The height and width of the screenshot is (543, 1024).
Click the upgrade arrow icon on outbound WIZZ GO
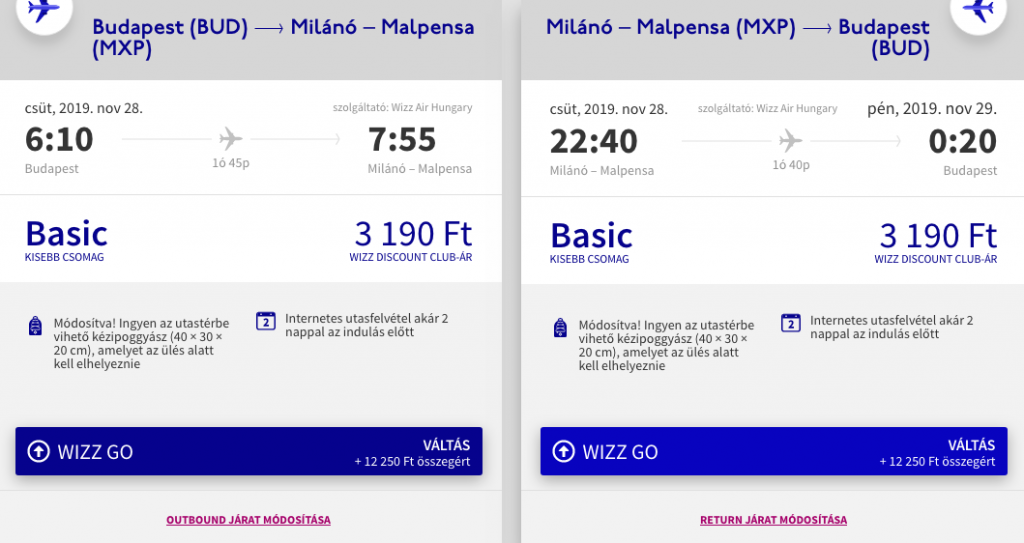tap(39, 451)
